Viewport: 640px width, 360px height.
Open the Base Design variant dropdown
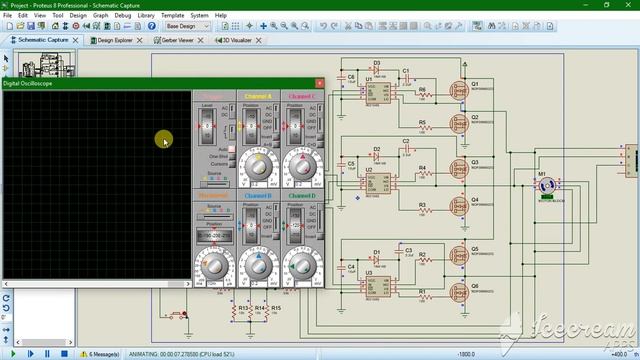tap(187, 26)
